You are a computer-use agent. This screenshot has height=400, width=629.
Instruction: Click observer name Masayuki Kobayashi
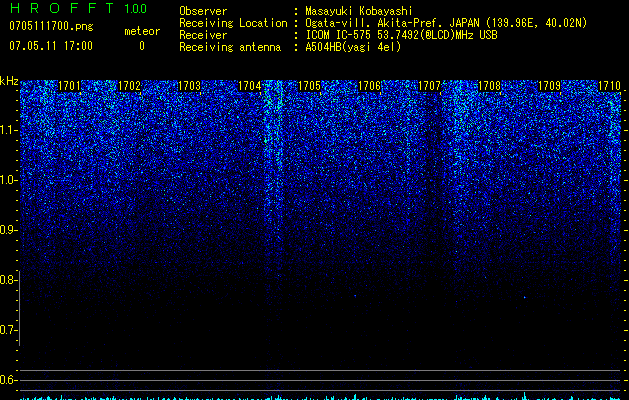click(x=359, y=11)
